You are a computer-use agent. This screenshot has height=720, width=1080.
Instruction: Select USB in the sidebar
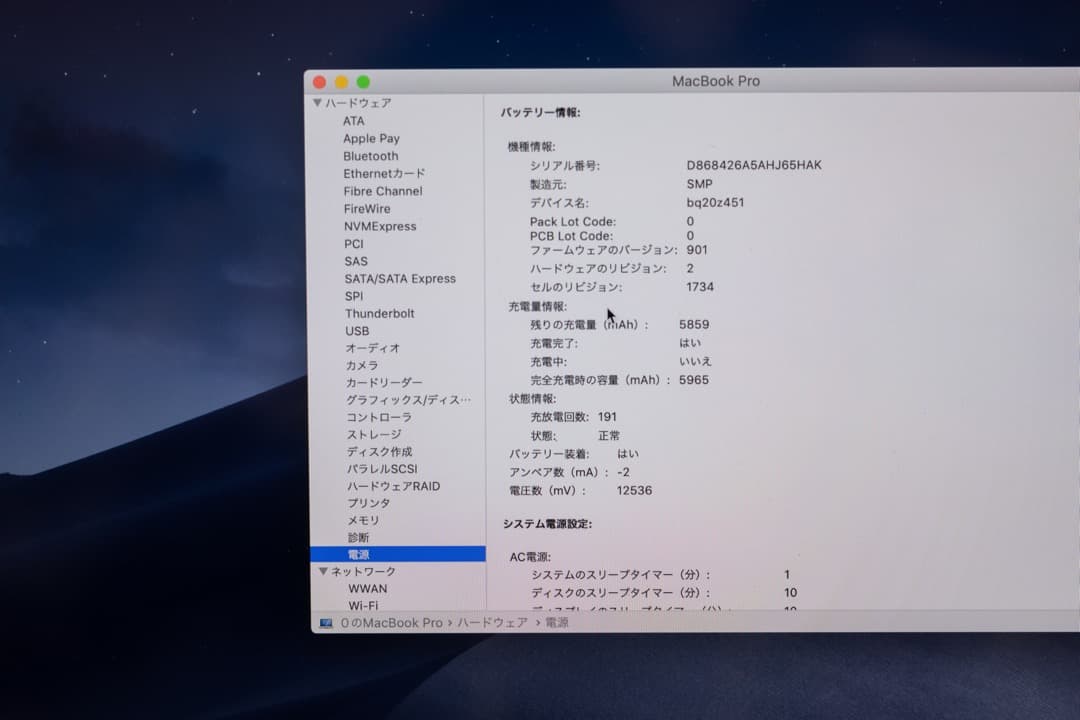pos(357,331)
